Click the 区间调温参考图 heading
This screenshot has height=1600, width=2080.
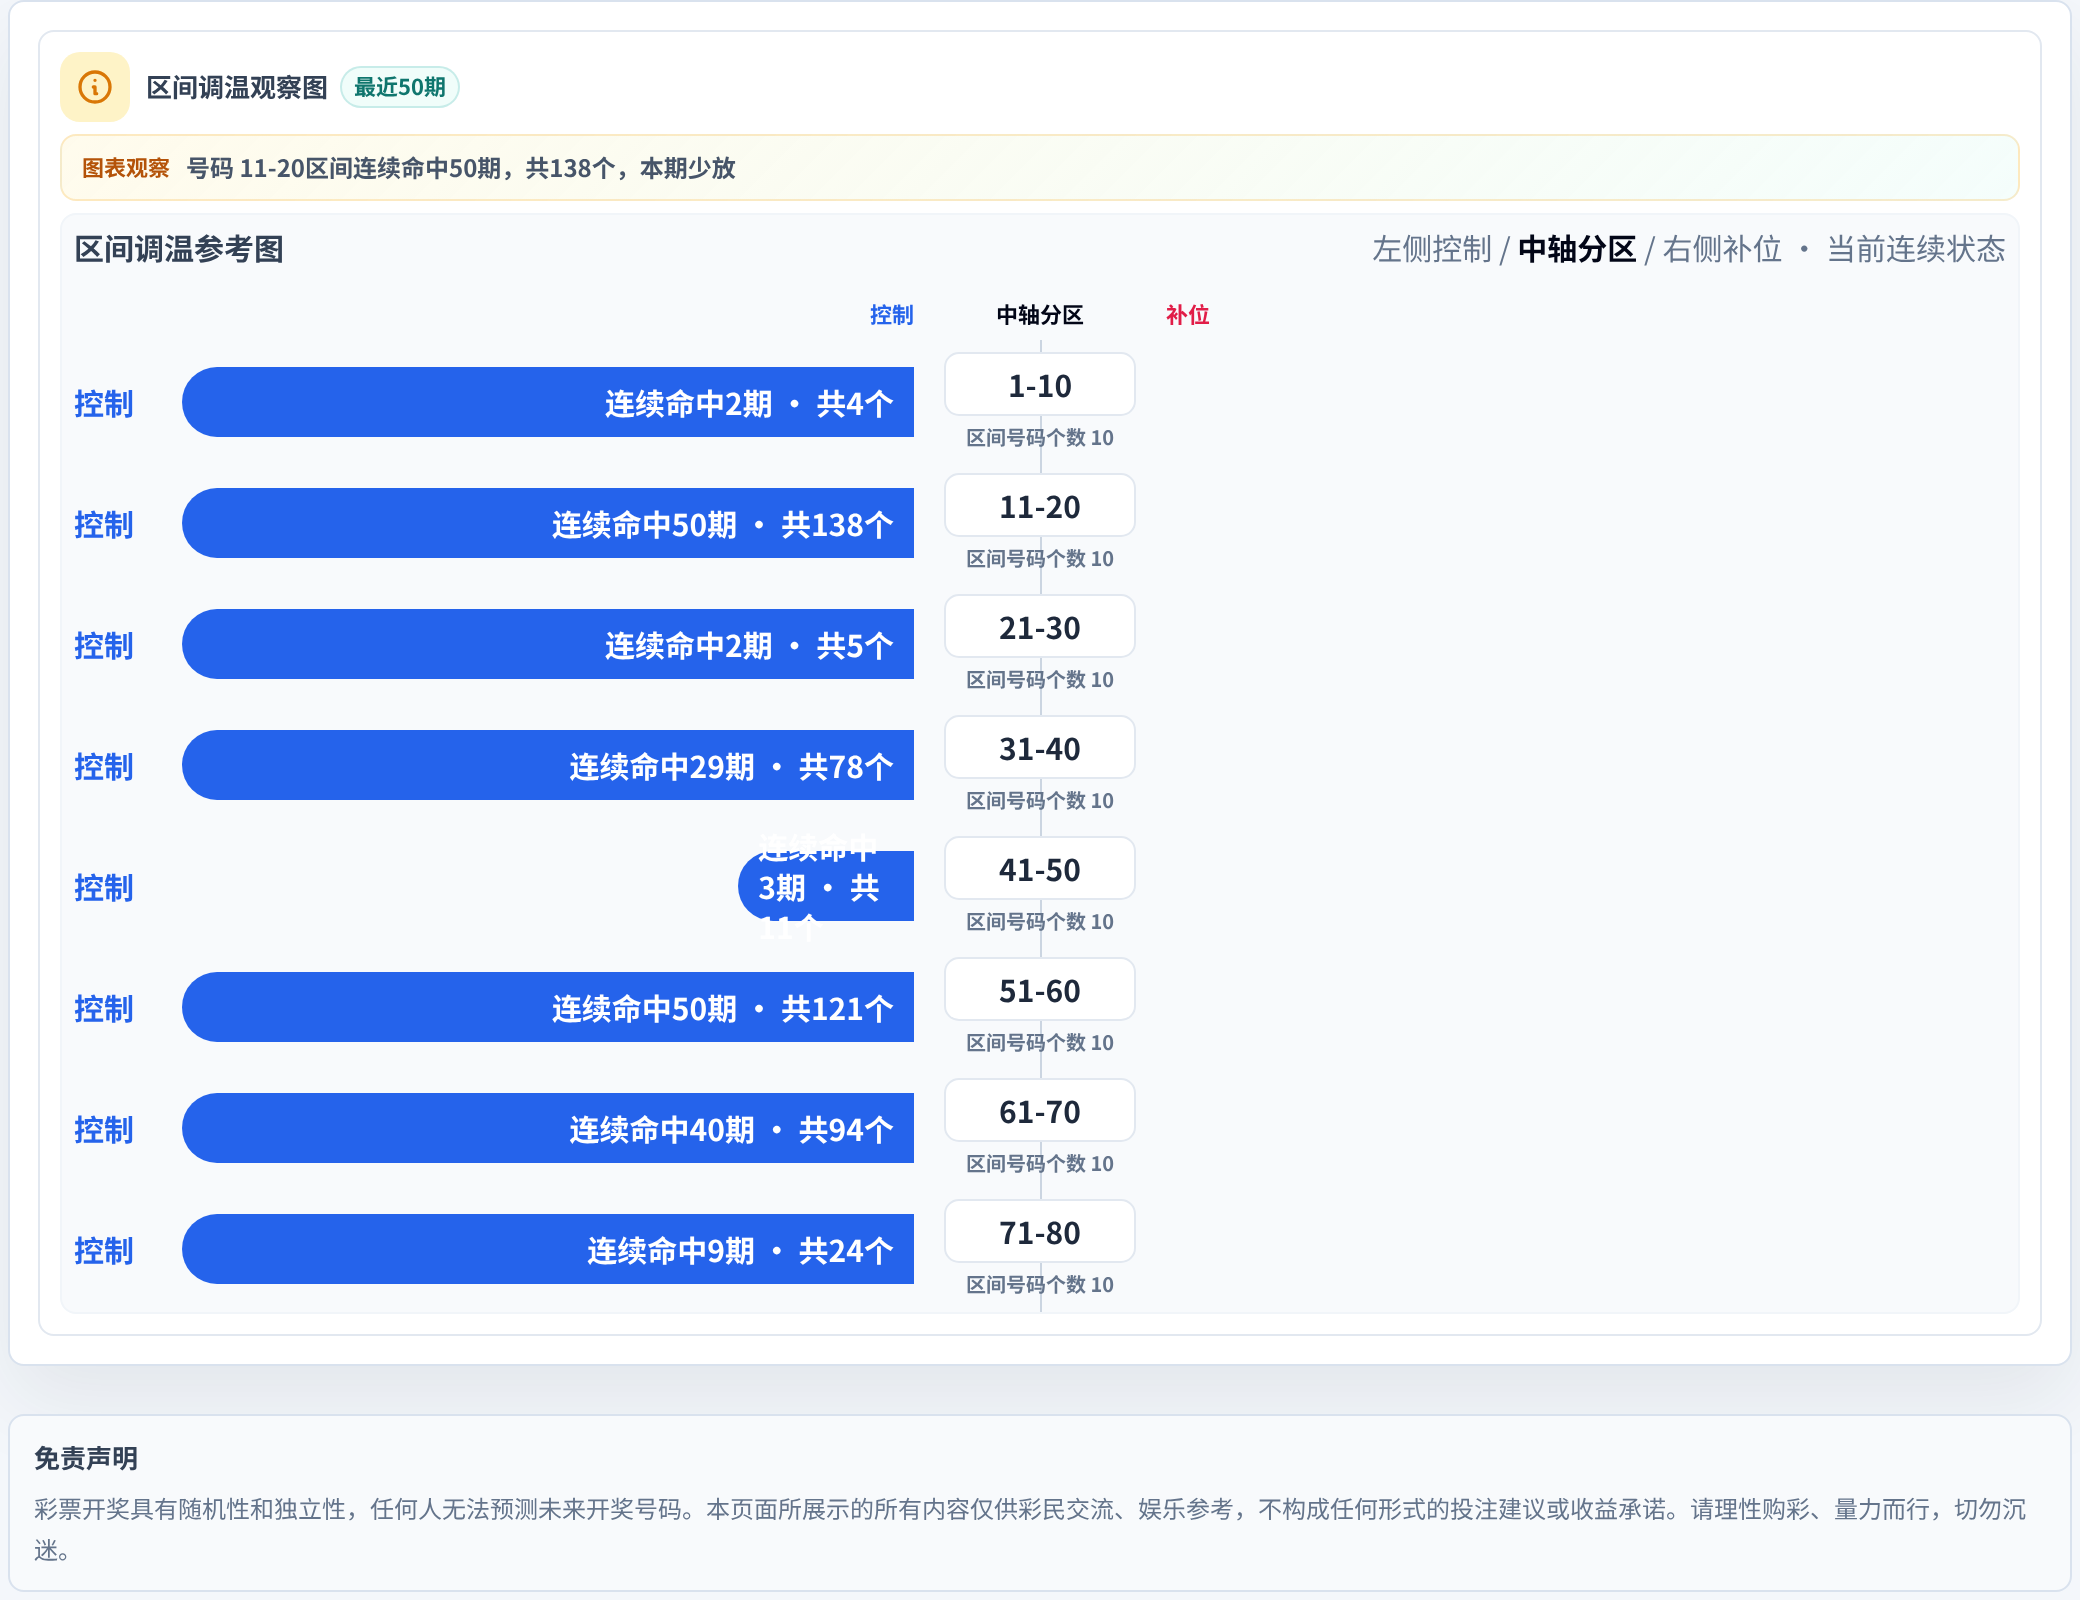[x=179, y=249]
